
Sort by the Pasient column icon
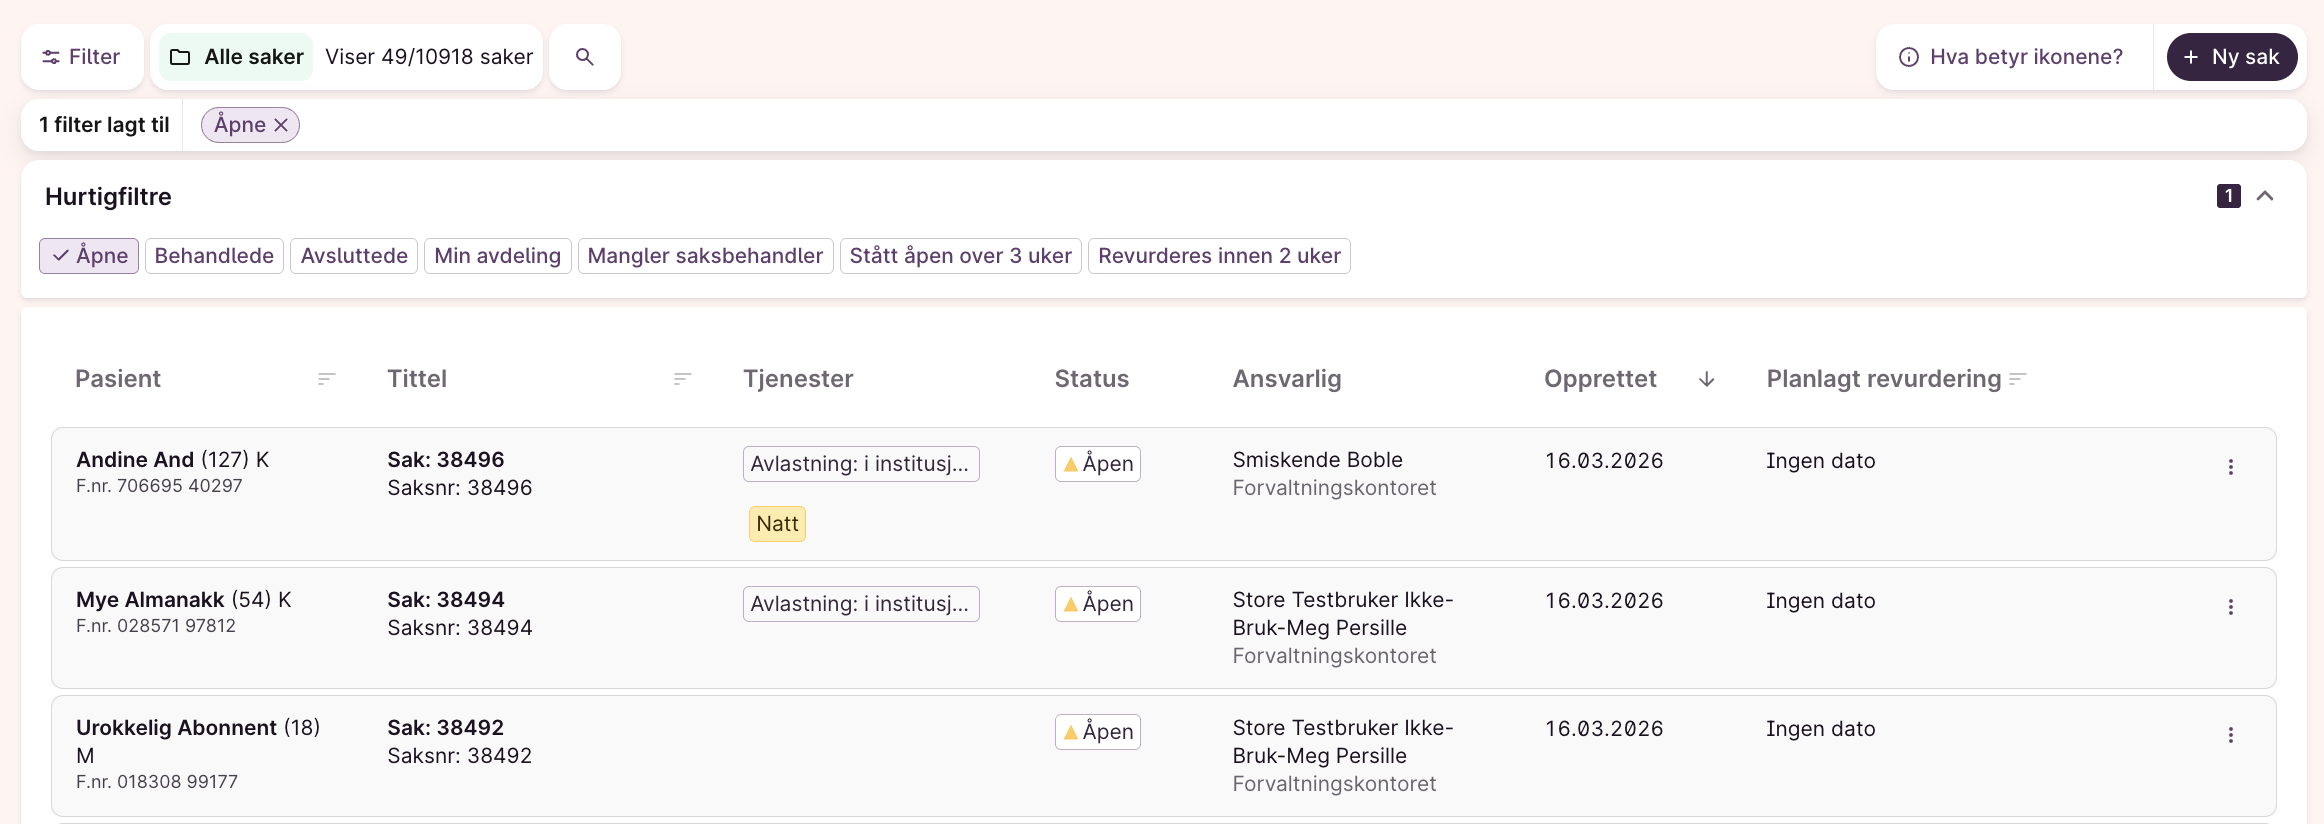[x=326, y=379]
